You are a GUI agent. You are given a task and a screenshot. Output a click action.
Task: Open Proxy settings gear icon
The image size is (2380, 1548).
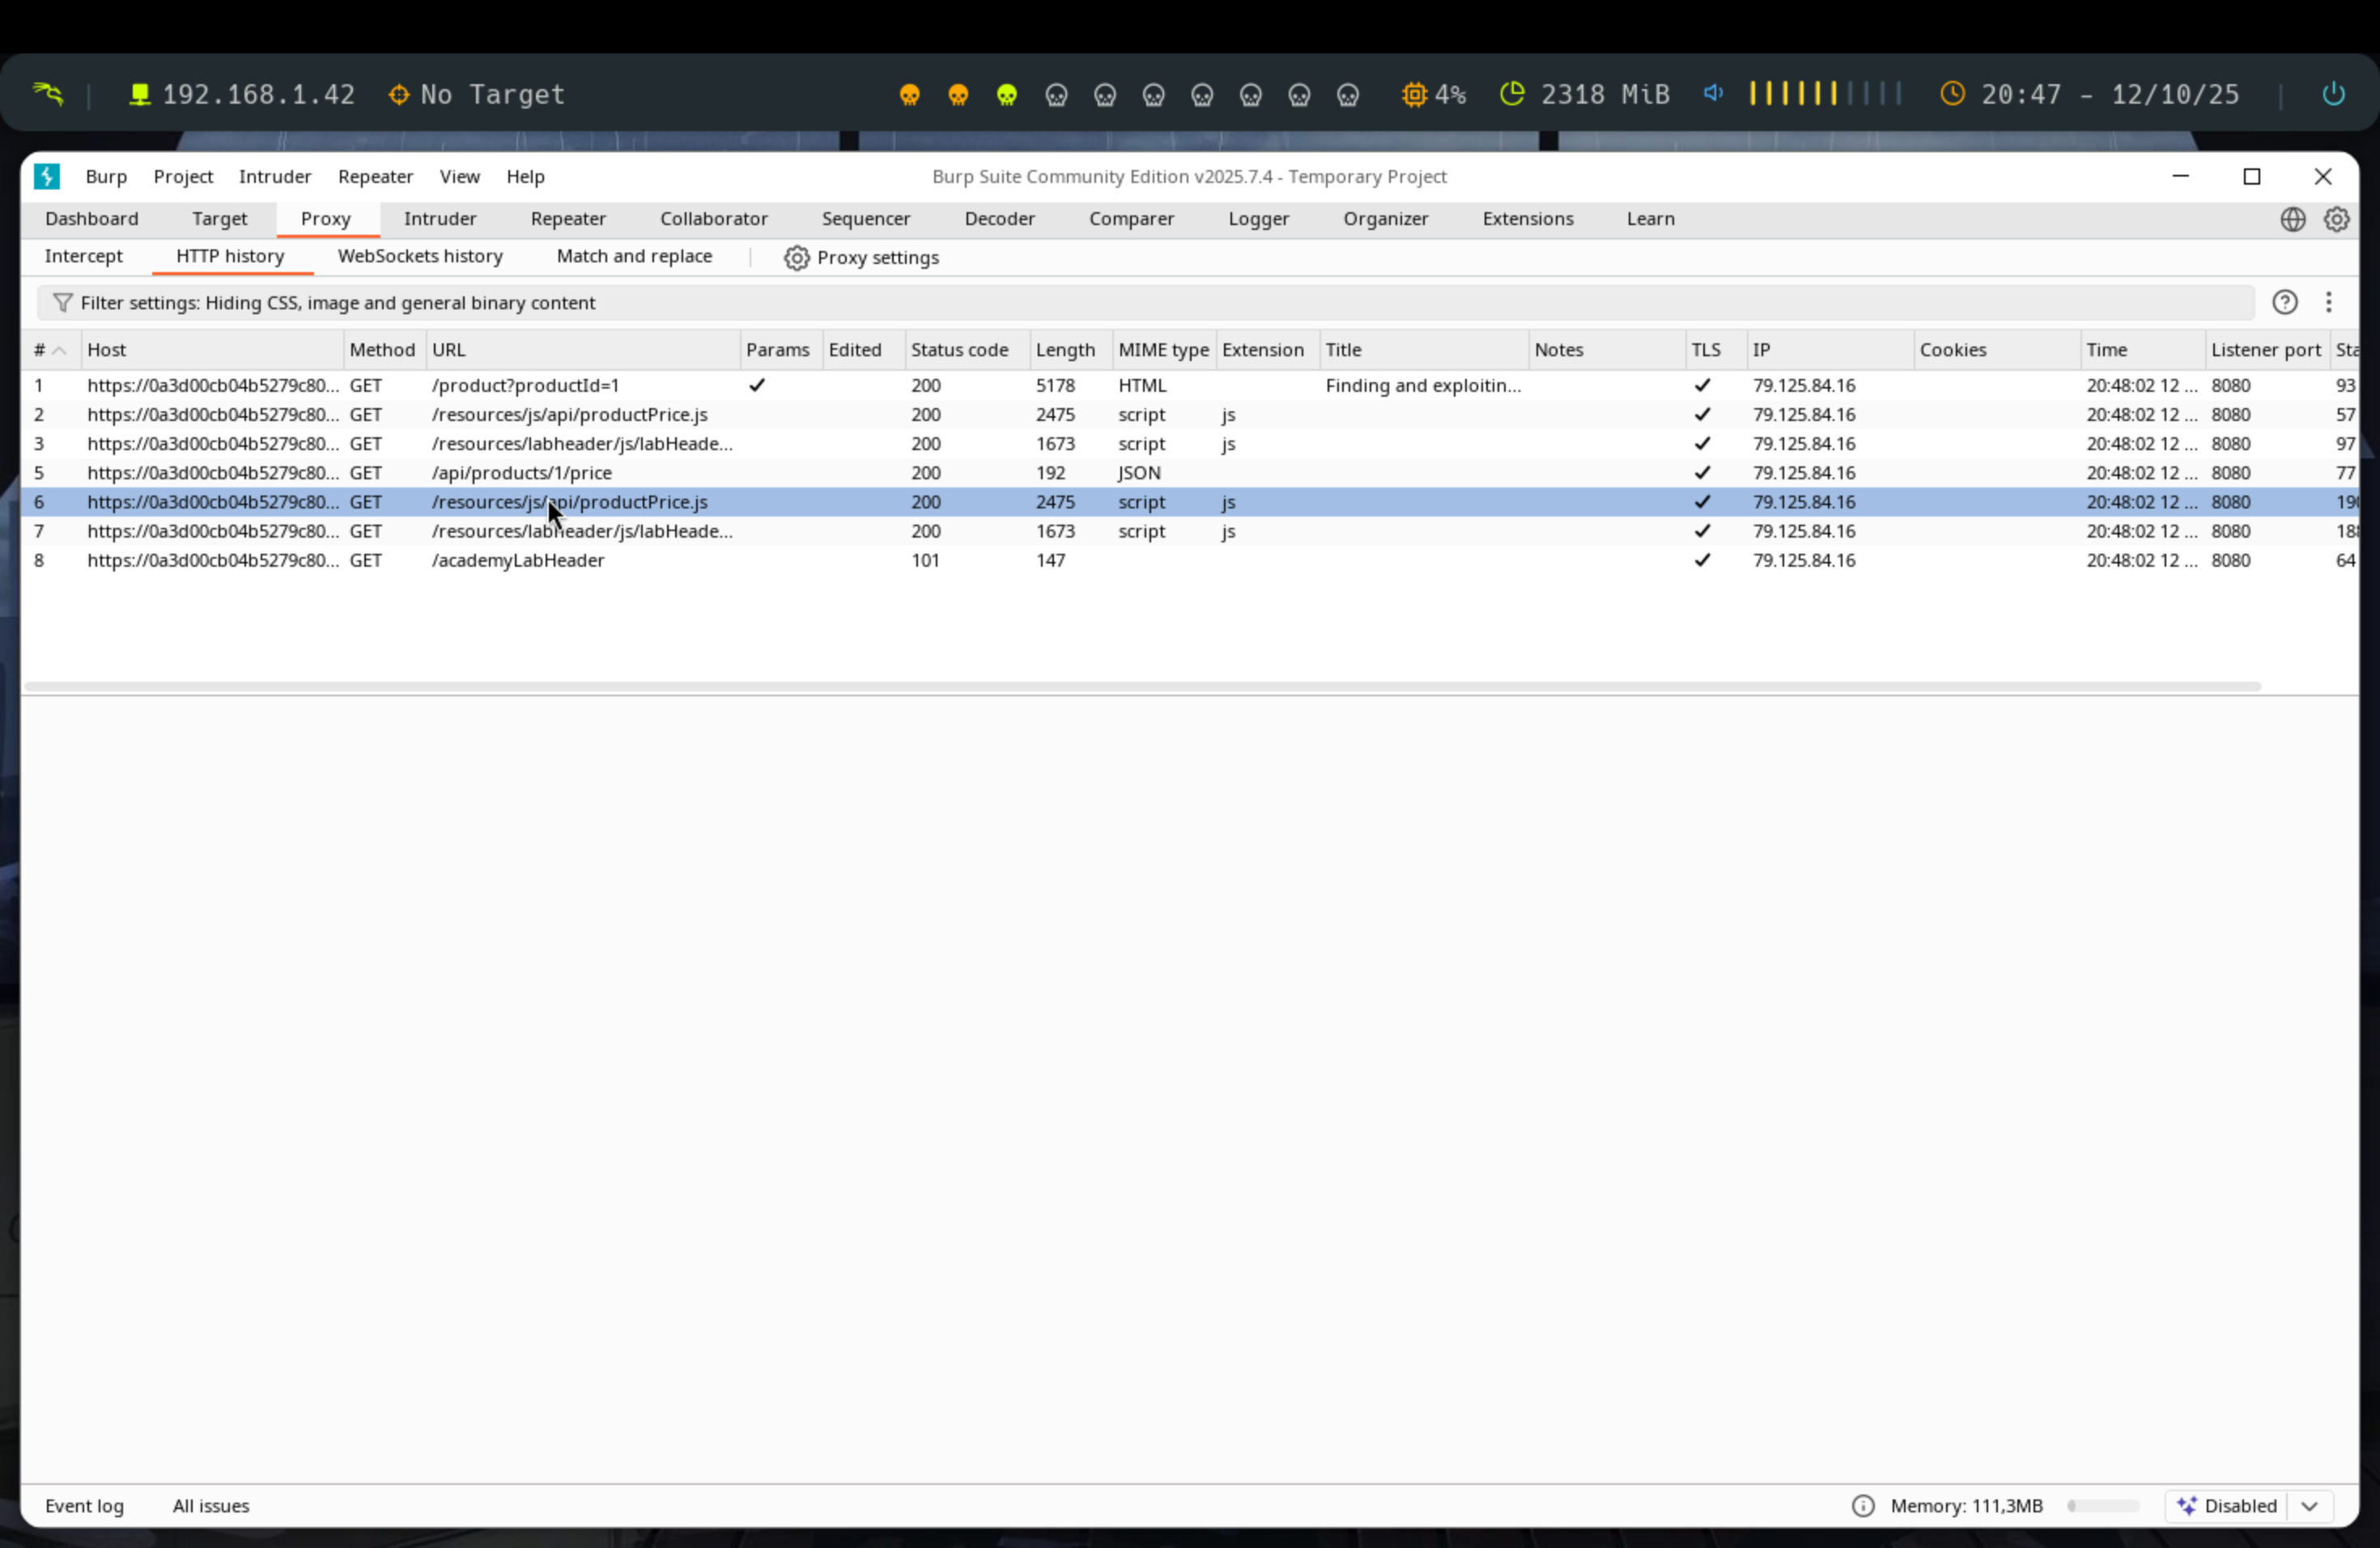click(x=796, y=258)
